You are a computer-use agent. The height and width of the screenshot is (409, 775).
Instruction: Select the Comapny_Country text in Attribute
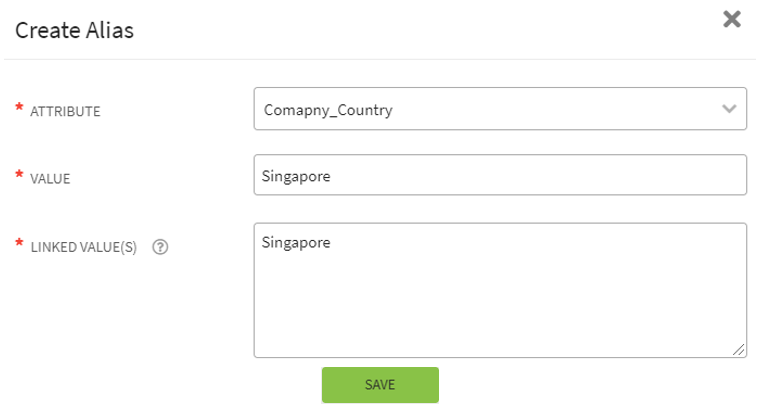pos(327,110)
